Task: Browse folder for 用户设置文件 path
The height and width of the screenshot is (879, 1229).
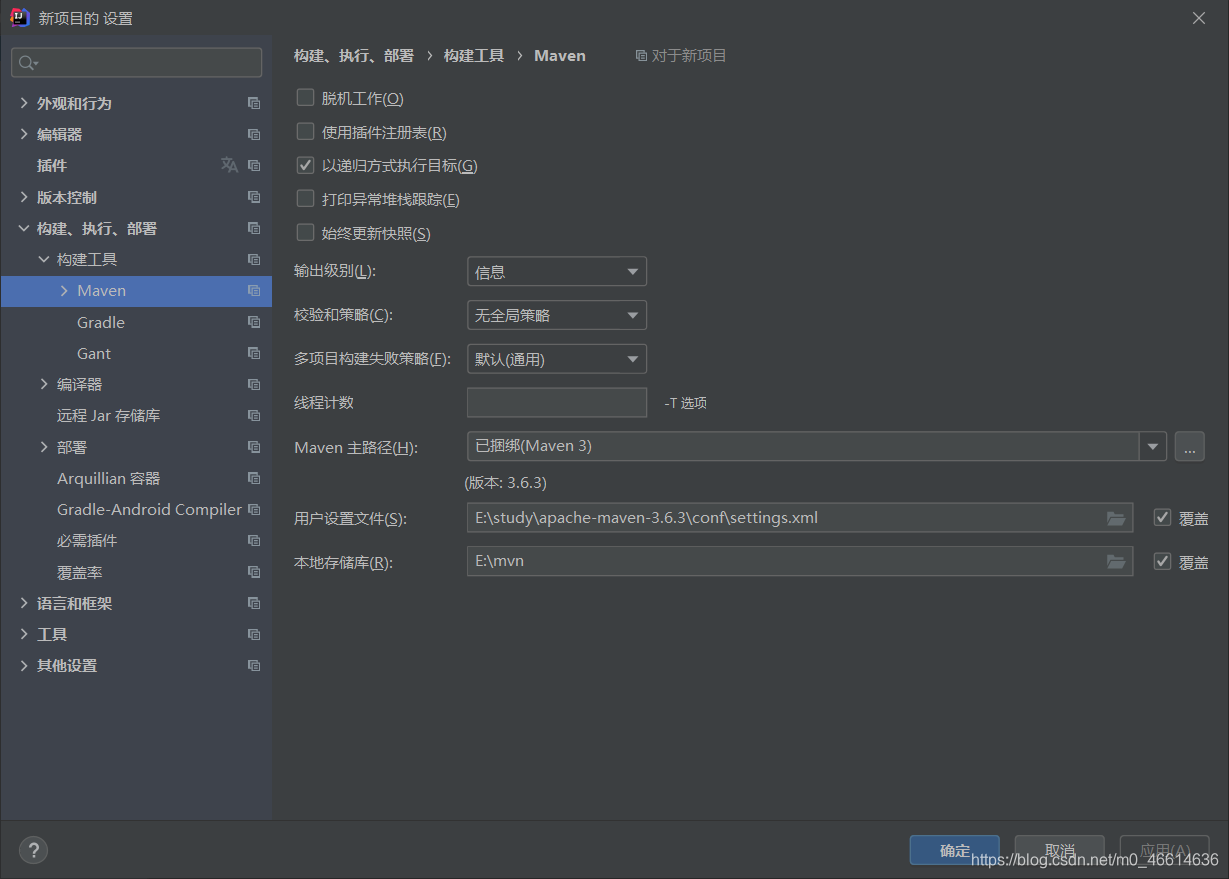Action: [1116, 518]
